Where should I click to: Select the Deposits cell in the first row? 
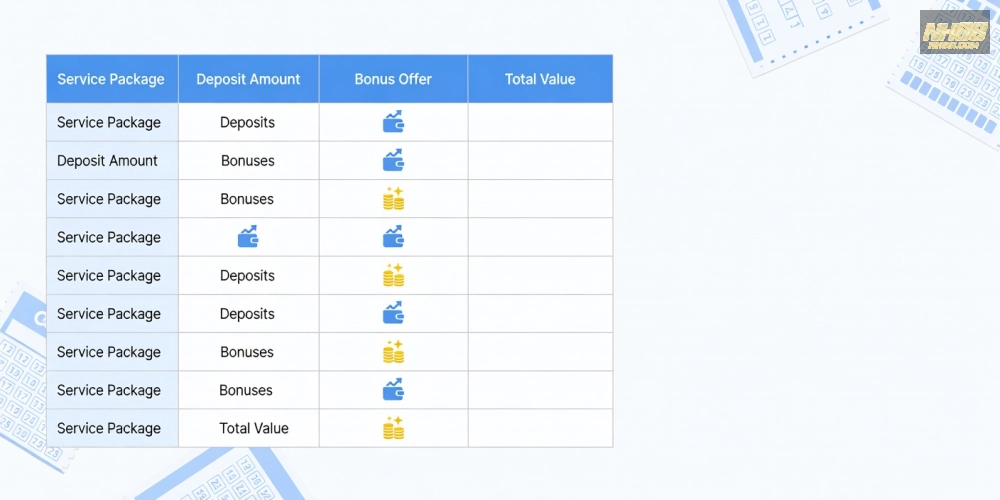click(248, 123)
